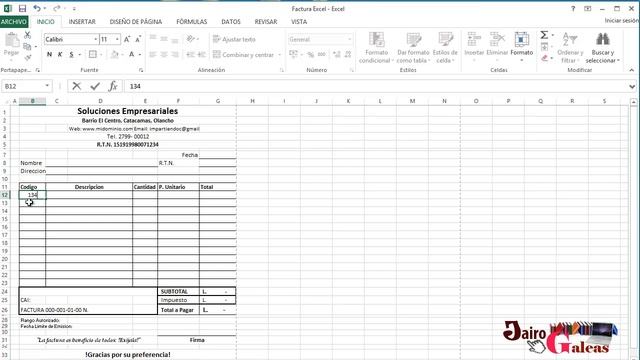The height and width of the screenshot is (360, 640).
Task: Click the SUBTOTAL label cell
Action: click(x=178, y=291)
